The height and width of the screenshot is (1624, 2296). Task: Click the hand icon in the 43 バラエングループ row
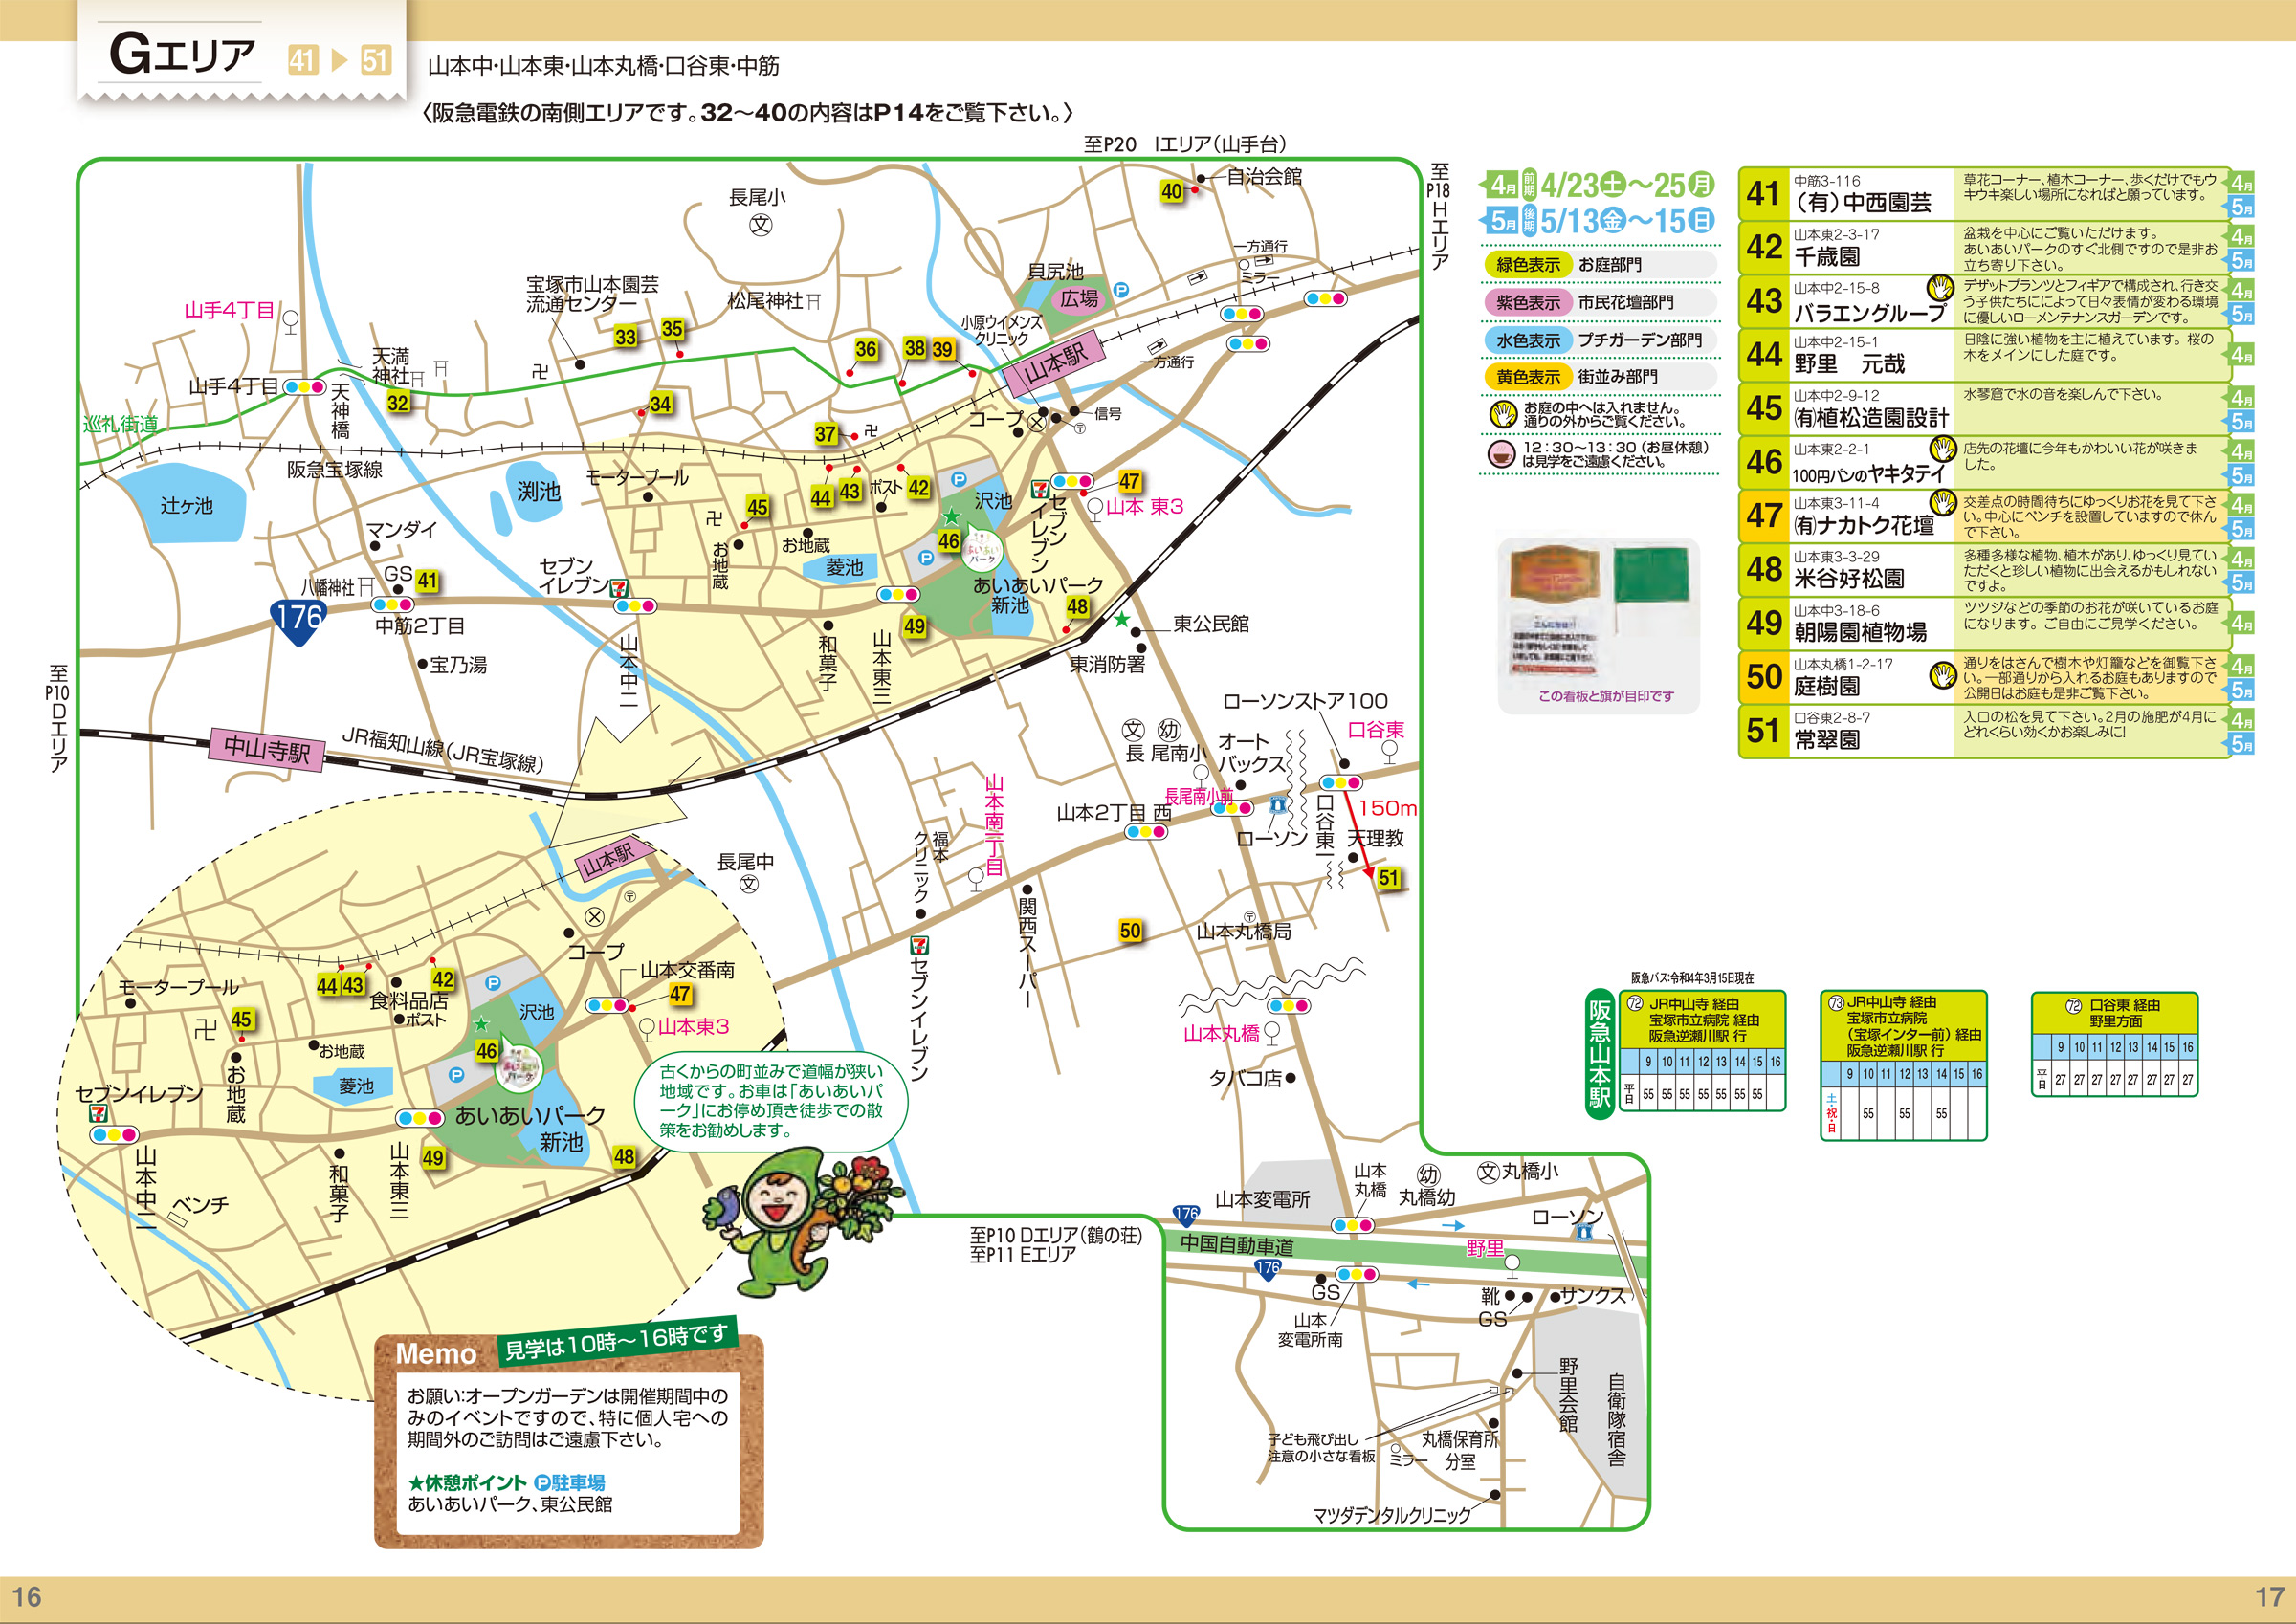(1941, 288)
